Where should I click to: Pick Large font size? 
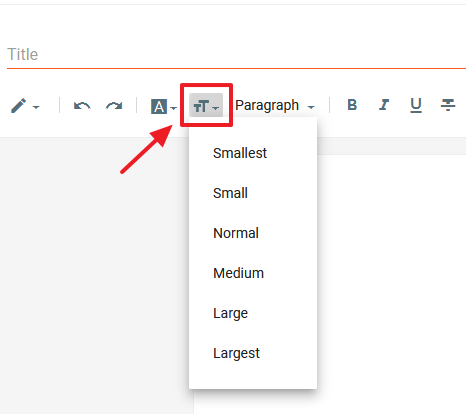click(x=253, y=313)
